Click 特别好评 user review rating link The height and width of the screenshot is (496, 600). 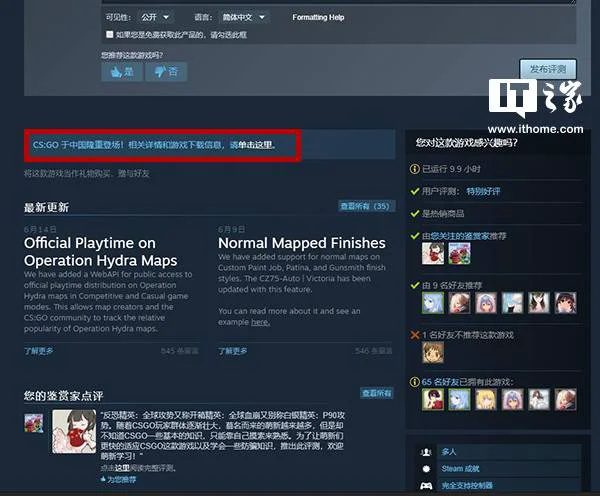point(483,191)
